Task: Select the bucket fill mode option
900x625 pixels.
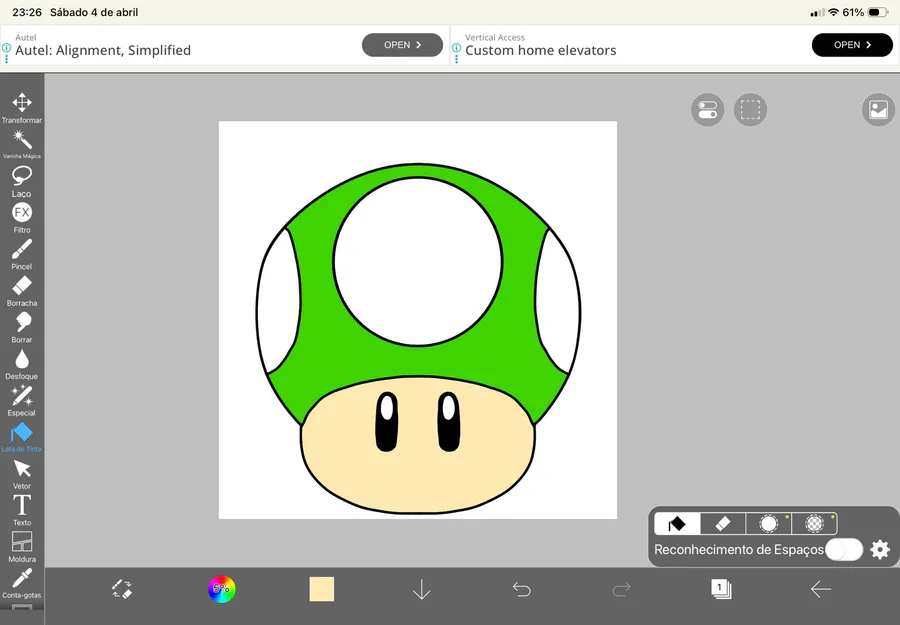Action: pos(677,523)
